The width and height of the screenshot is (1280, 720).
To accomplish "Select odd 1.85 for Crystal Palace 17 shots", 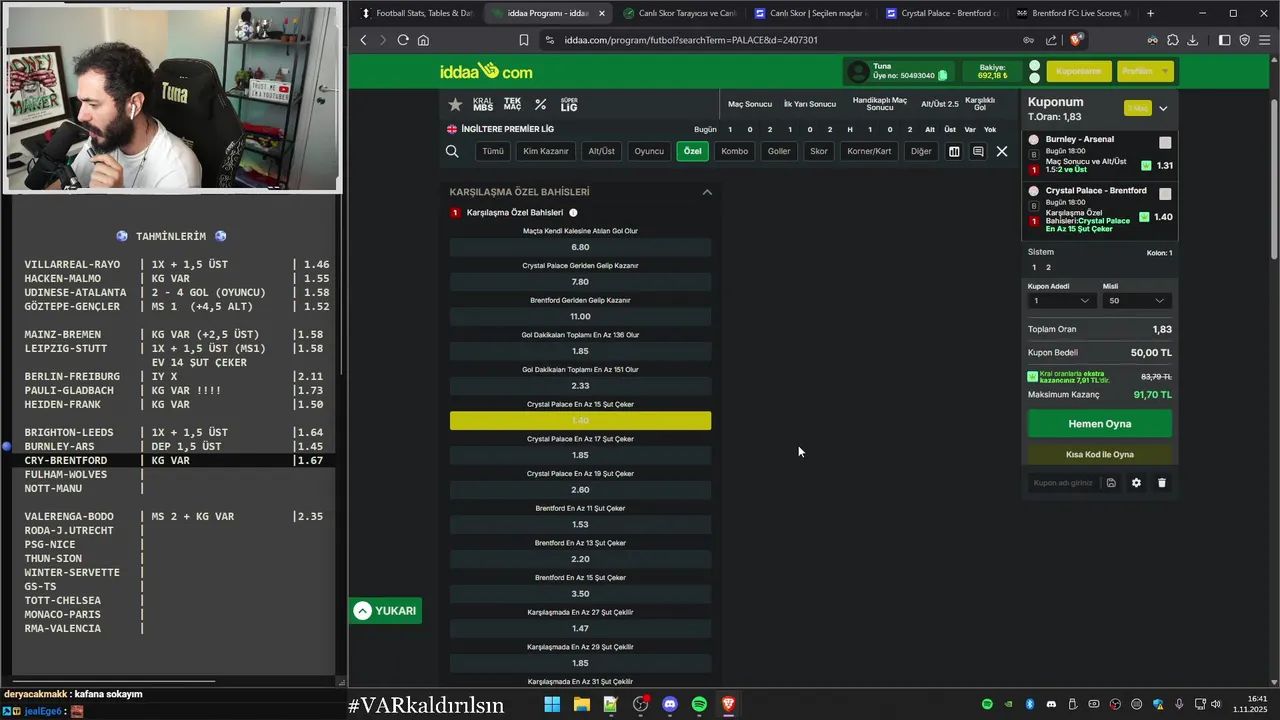I will pos(580,455).
